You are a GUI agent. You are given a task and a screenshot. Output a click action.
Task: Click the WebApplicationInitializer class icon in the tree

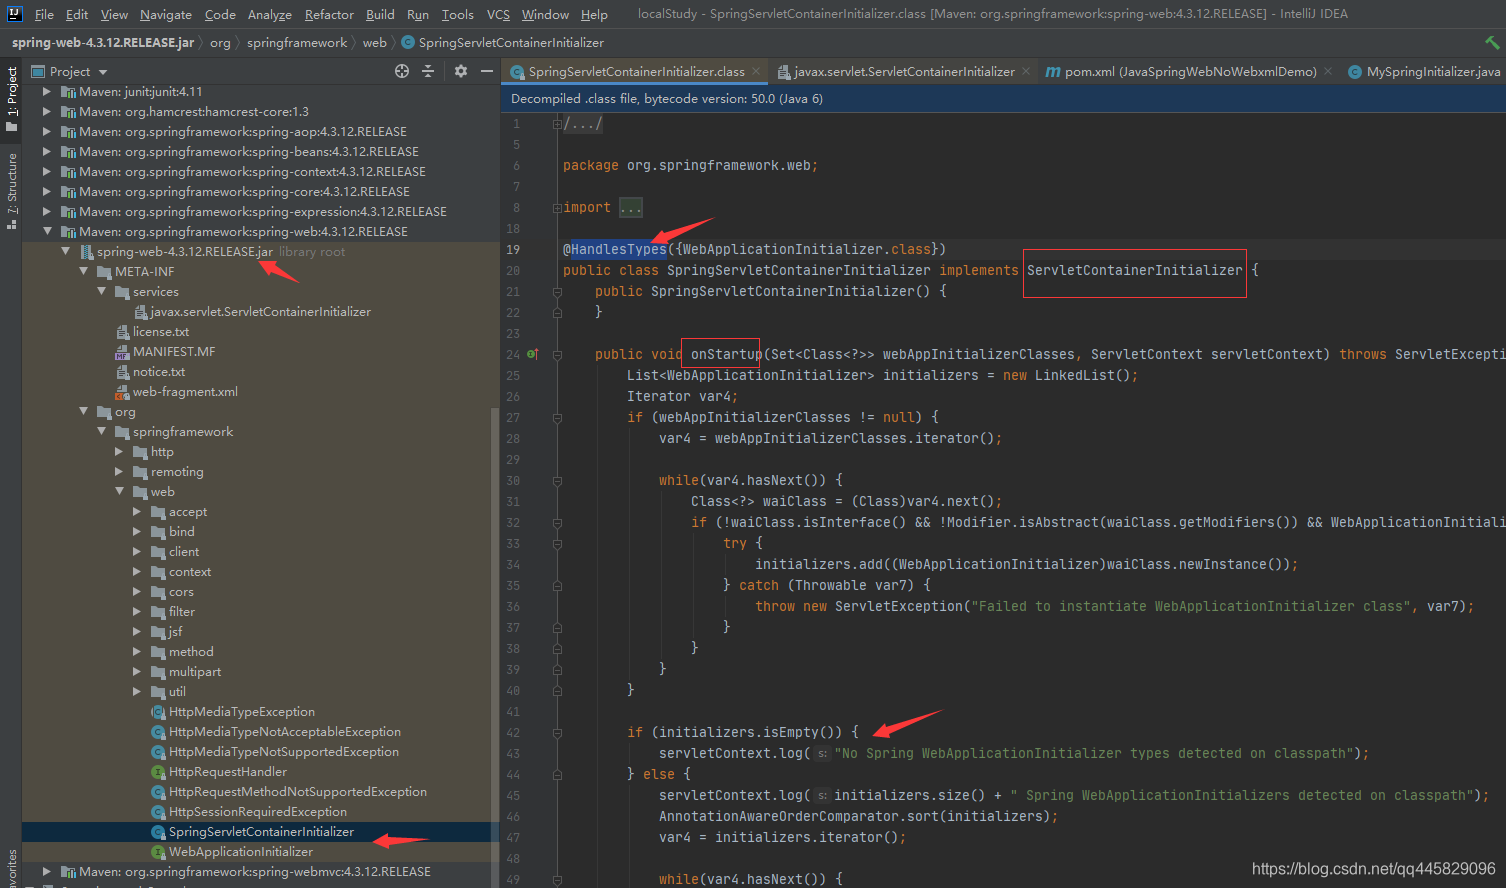coord(158,851)
